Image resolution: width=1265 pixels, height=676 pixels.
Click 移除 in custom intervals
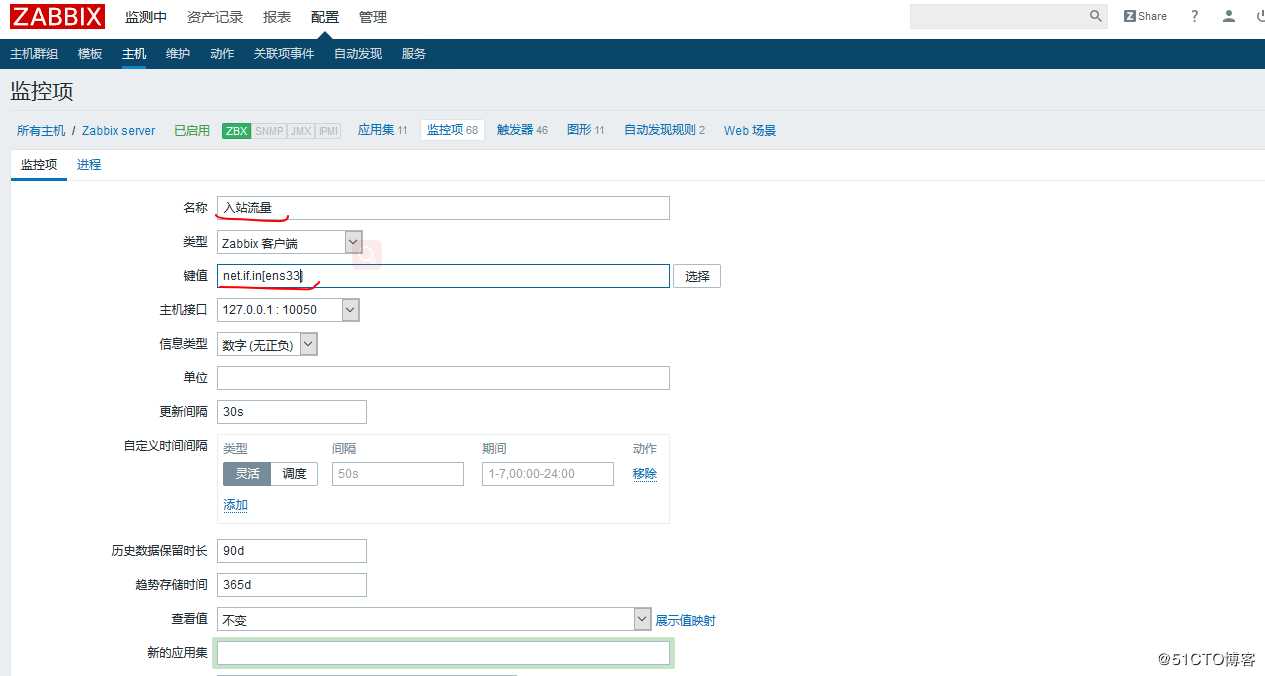click(645, 474)
